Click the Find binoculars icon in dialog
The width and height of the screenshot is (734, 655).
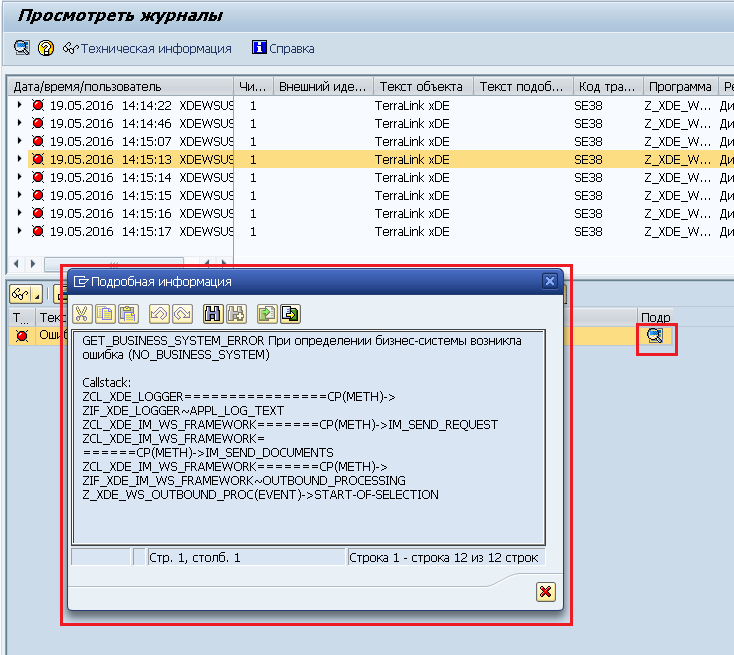click(x=212, y=313)
